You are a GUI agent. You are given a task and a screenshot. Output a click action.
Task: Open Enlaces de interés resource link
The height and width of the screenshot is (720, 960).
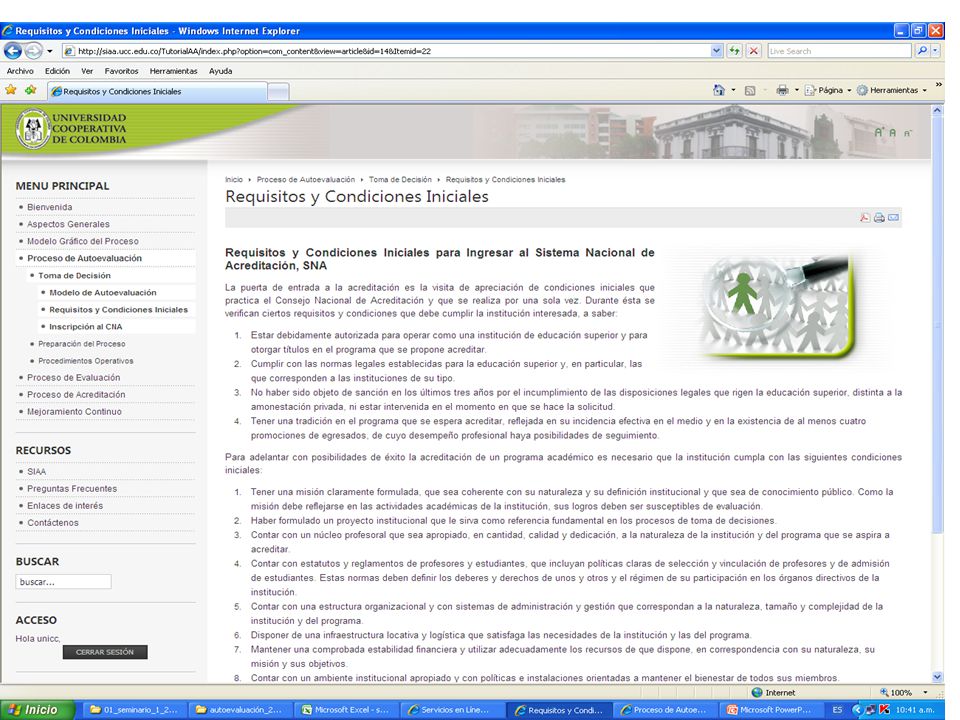(x=65, y=506)
